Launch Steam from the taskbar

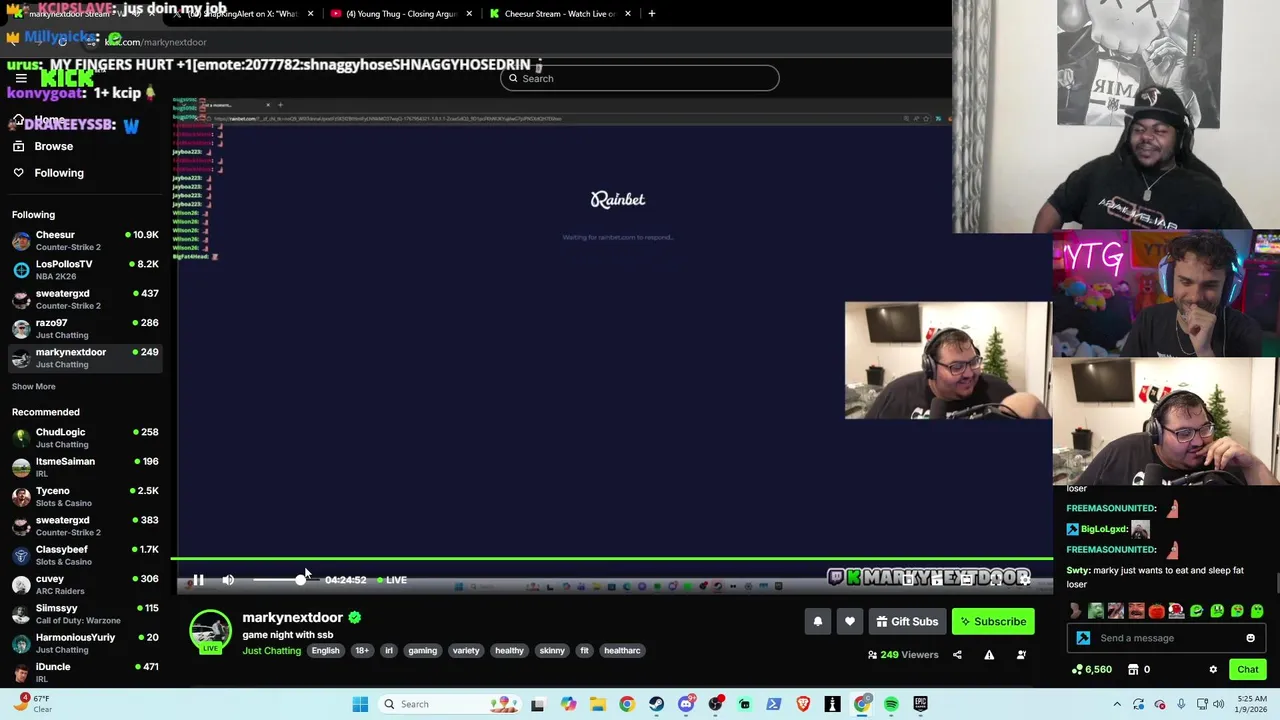tap(656, 704)
